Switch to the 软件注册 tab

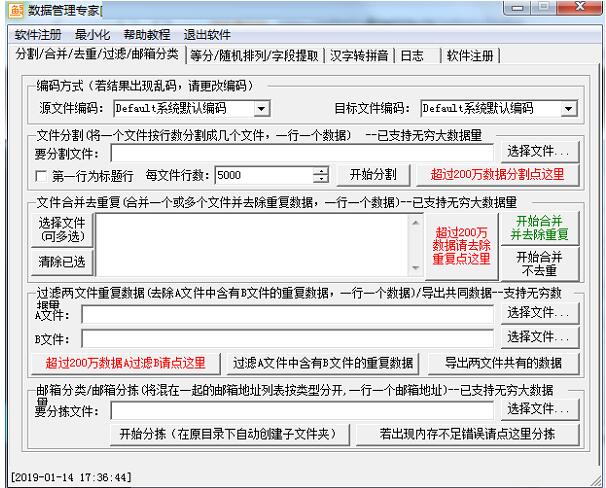[470, 56]
